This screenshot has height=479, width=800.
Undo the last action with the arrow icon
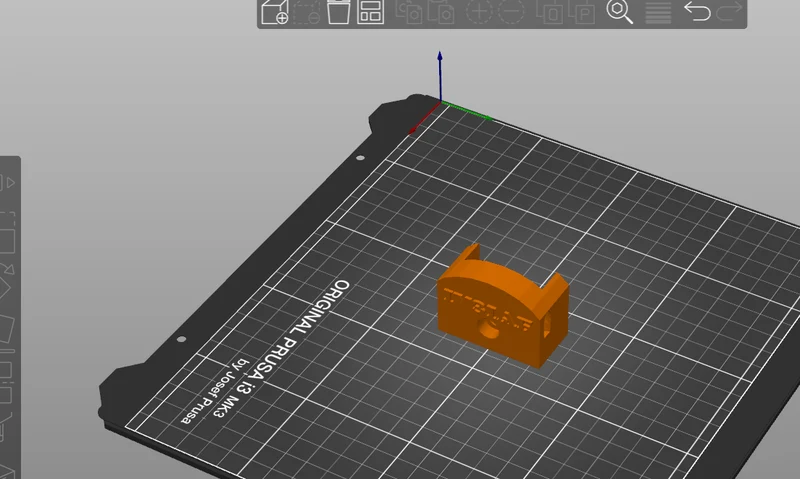[697, 11]
